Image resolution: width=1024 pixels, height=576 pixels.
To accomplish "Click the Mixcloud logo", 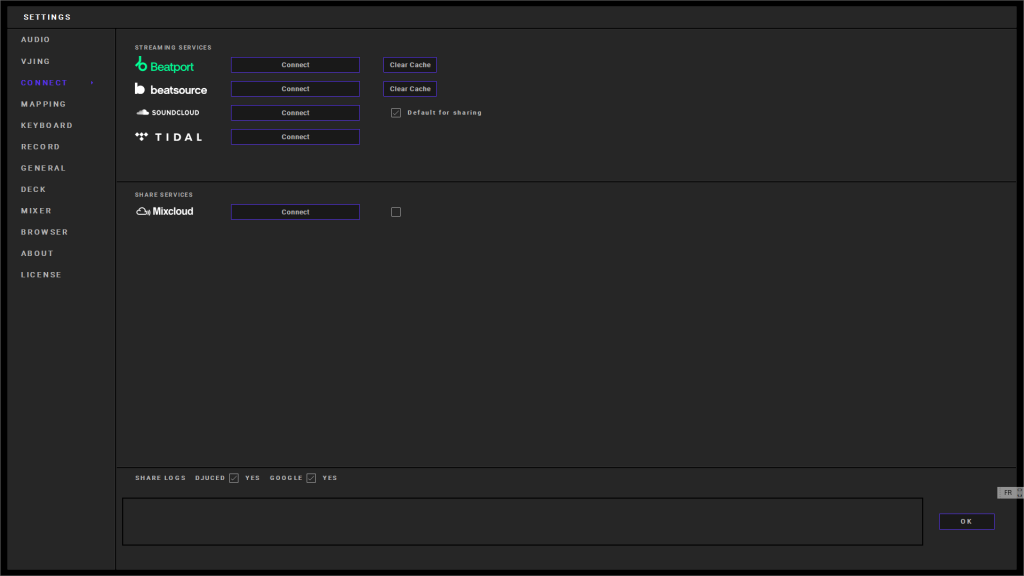I will coord(165,212).
